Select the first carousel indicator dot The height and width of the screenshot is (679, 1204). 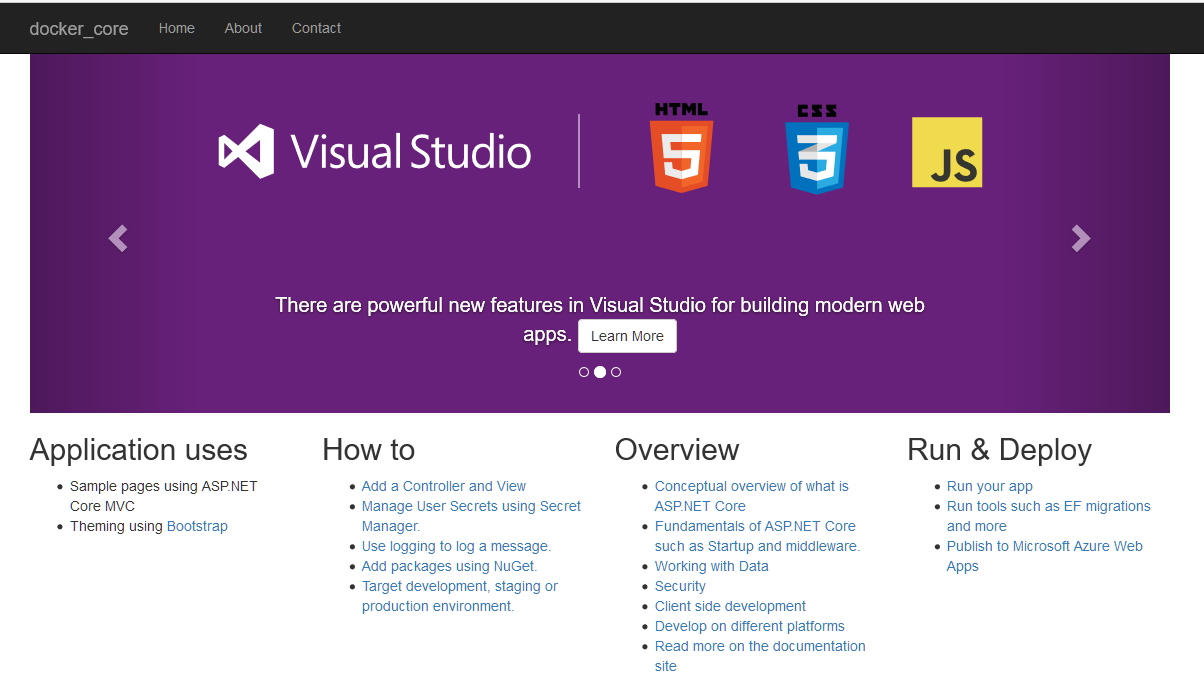coord(584,372)
